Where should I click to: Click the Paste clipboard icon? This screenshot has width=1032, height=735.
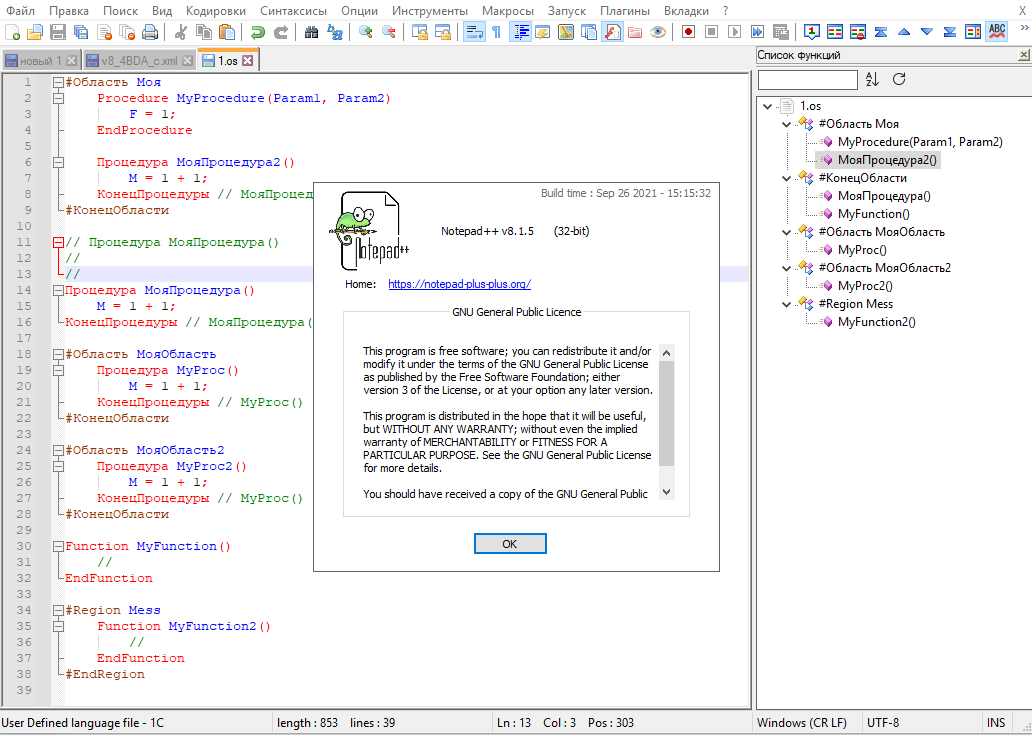[x=227, y=32]
